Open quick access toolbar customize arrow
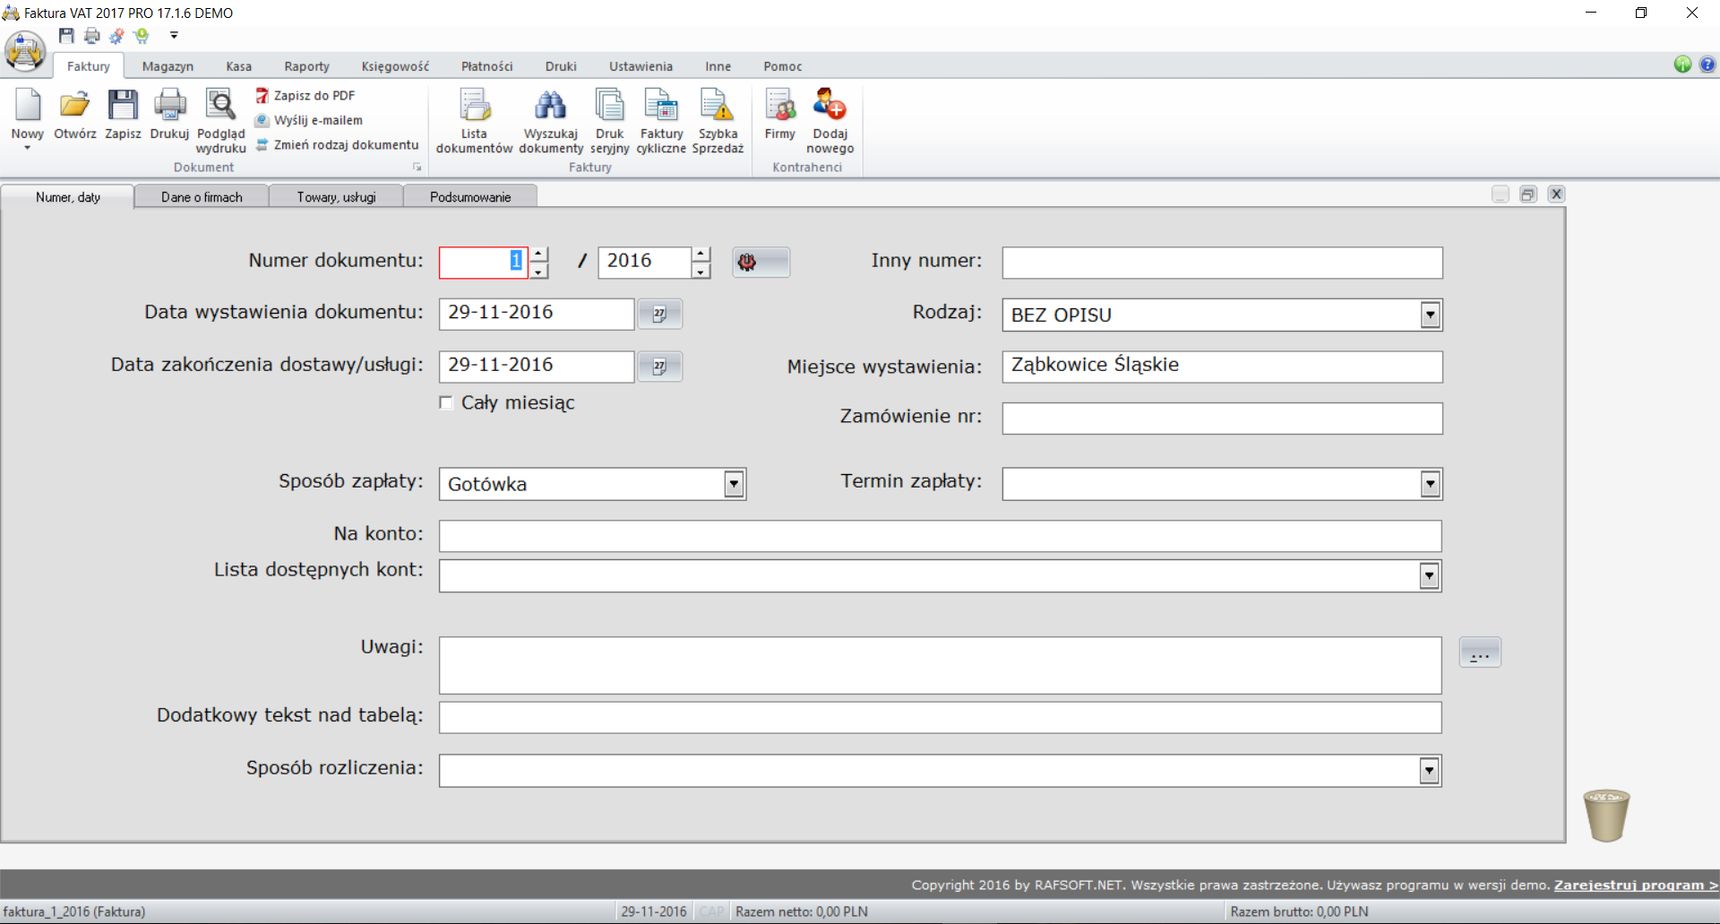The image size is (1720, 924). point(174,35)
